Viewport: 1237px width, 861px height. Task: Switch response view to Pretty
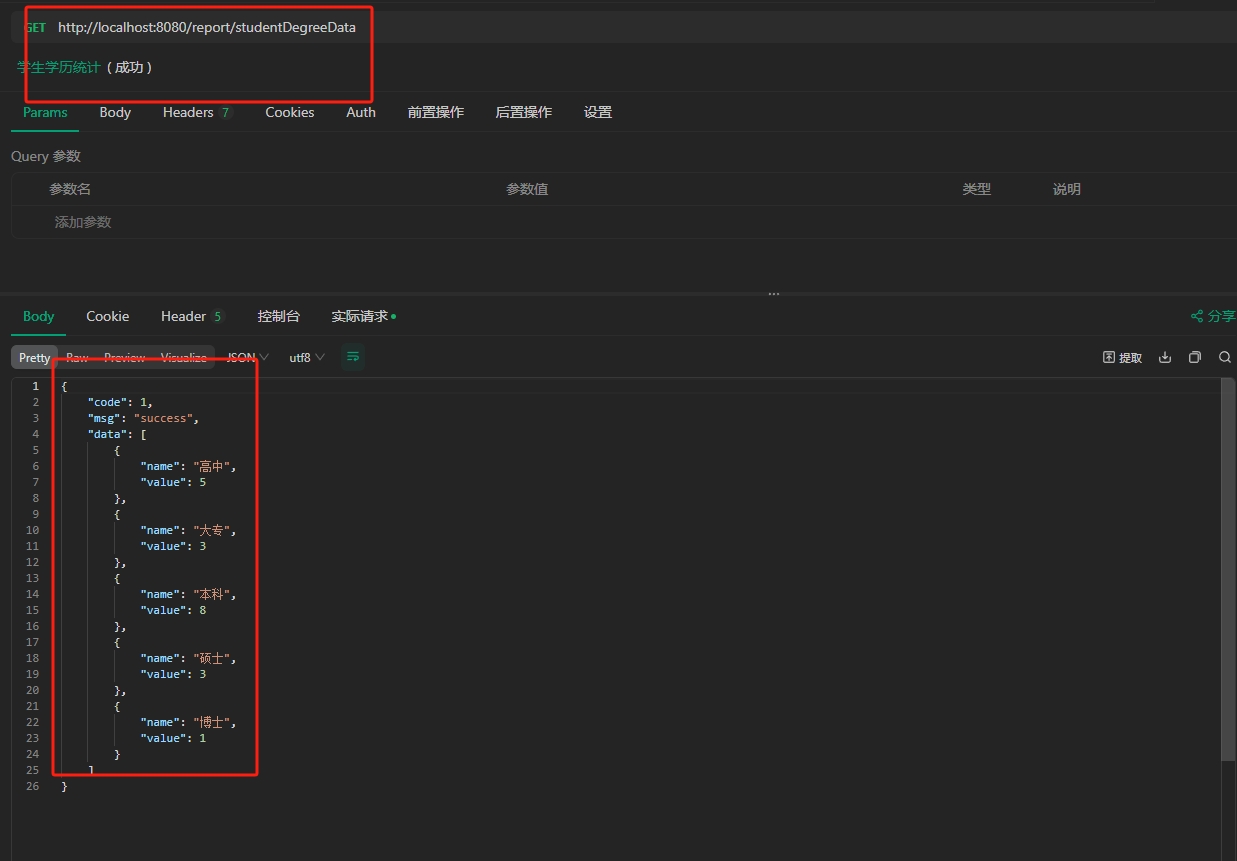pyautogui.click(x=34, y=357)
